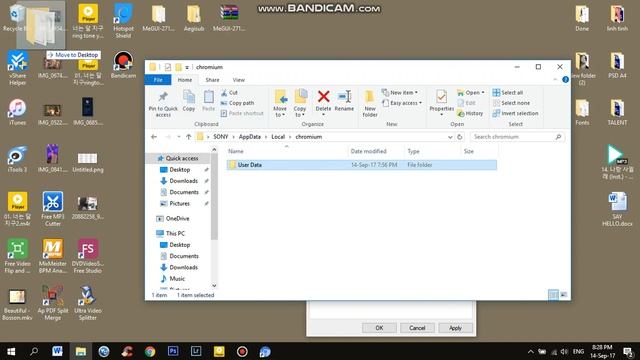This screenshot has width=640, height=360.
Task: Open Lightroom from the taskbar
Action: coord(196,351)
